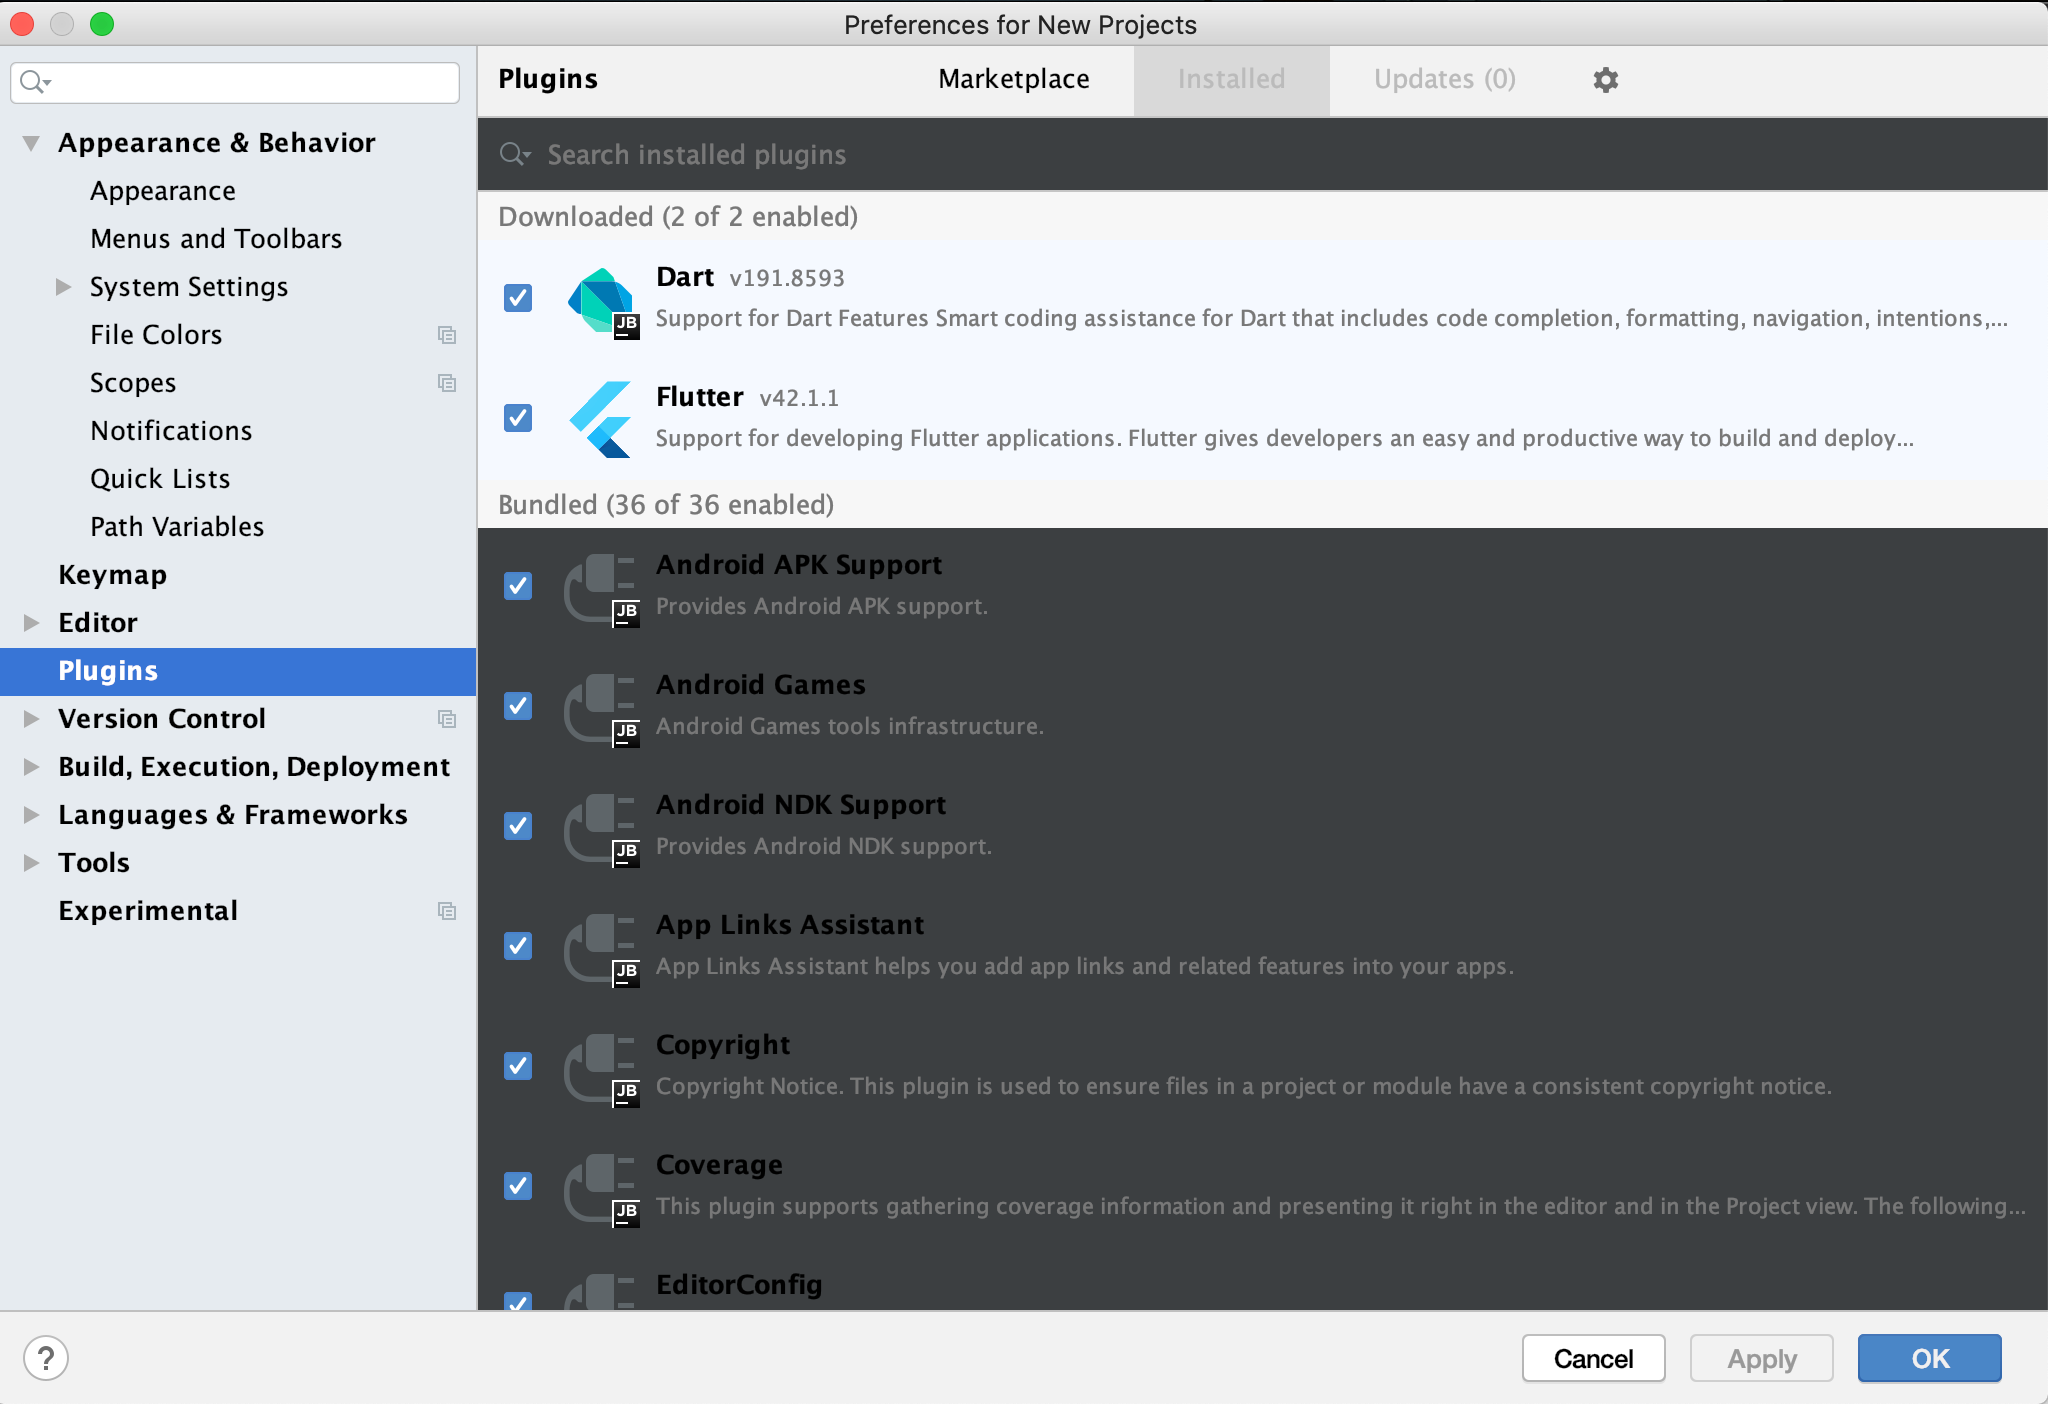This screenshot has height=1404, width=2048.
Task: Click the Dart plugin logo icon
Action: click(602, 301)
